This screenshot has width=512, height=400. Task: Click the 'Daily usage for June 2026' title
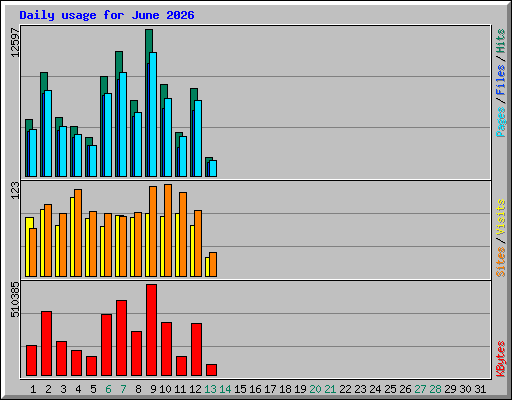click(107, 15)
